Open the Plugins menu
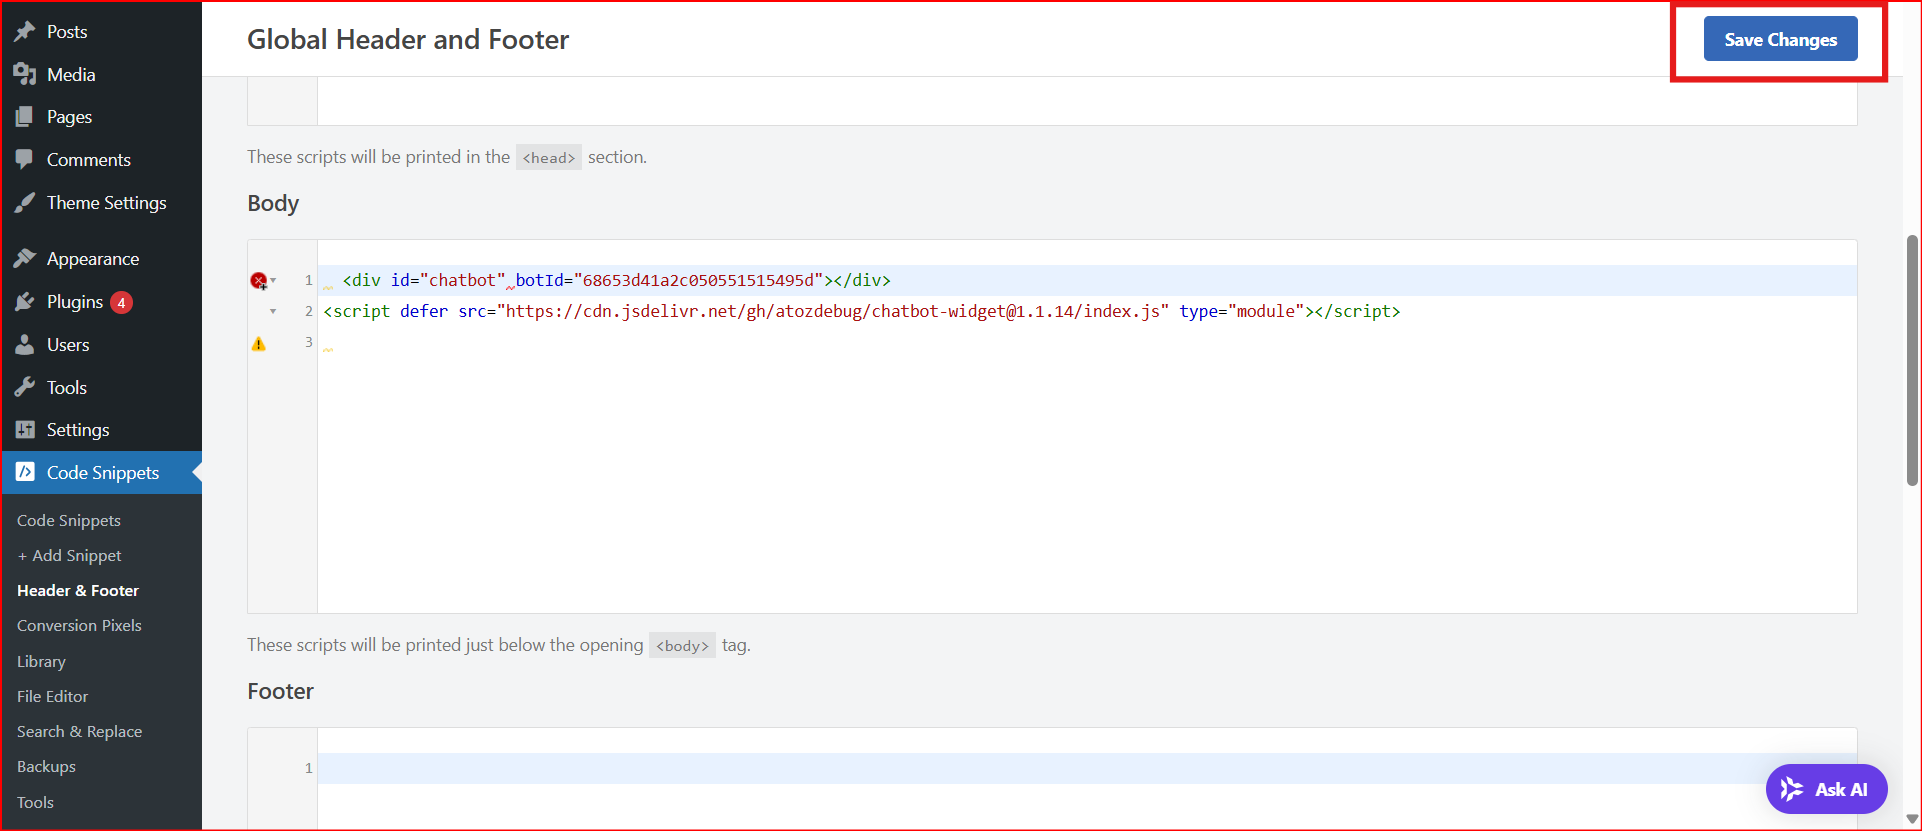 point(101,302)
